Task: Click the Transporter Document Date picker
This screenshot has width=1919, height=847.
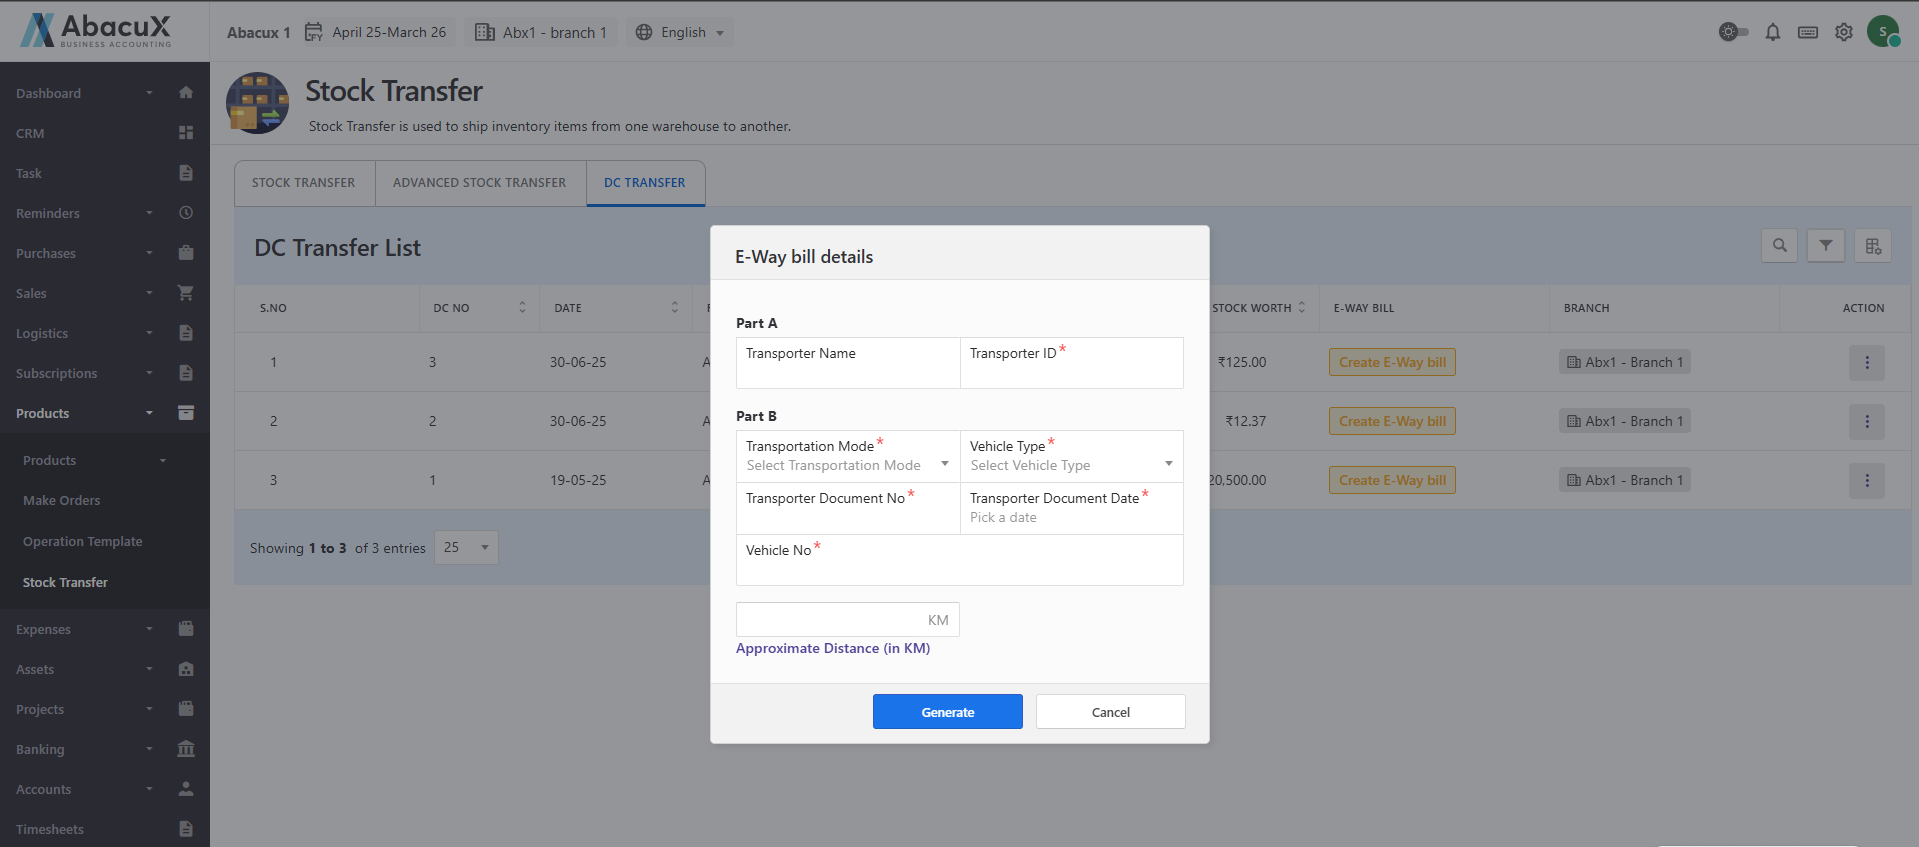Action: coord(1070,517)
